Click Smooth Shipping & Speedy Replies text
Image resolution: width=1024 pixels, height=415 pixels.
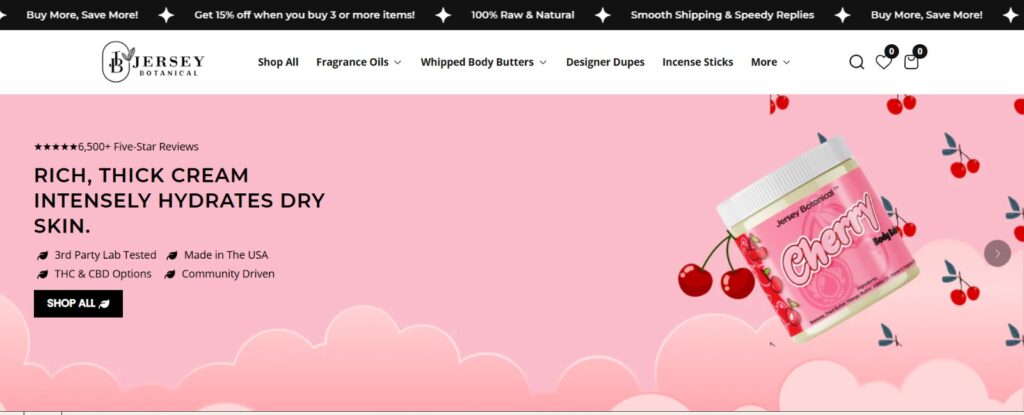click(722, 15)
